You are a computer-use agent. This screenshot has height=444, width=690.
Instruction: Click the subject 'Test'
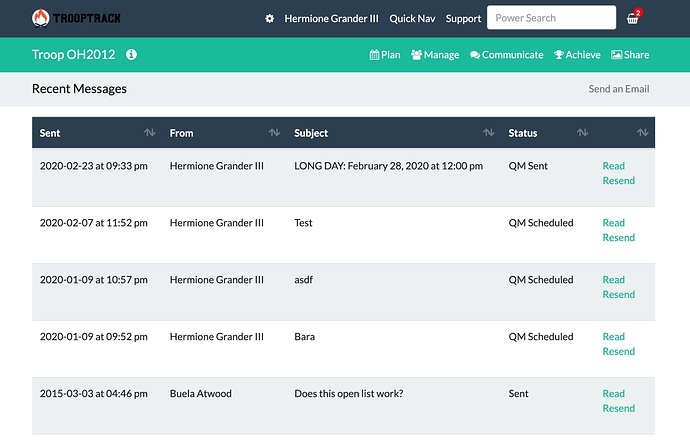click(x=303, y=223)
